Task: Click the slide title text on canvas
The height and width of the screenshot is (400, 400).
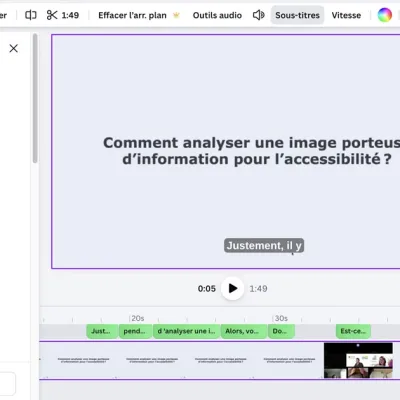Action: [252, 151]
